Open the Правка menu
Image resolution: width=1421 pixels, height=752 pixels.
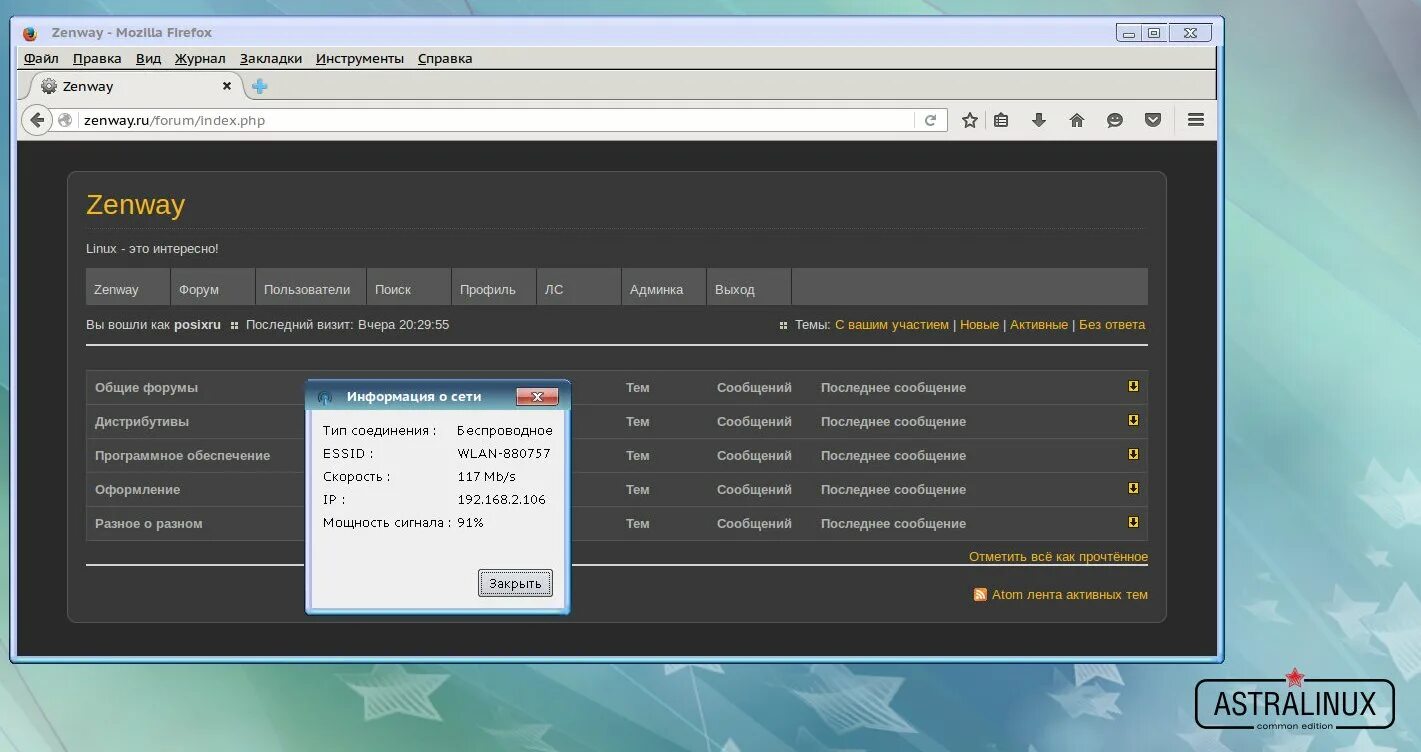97,58
